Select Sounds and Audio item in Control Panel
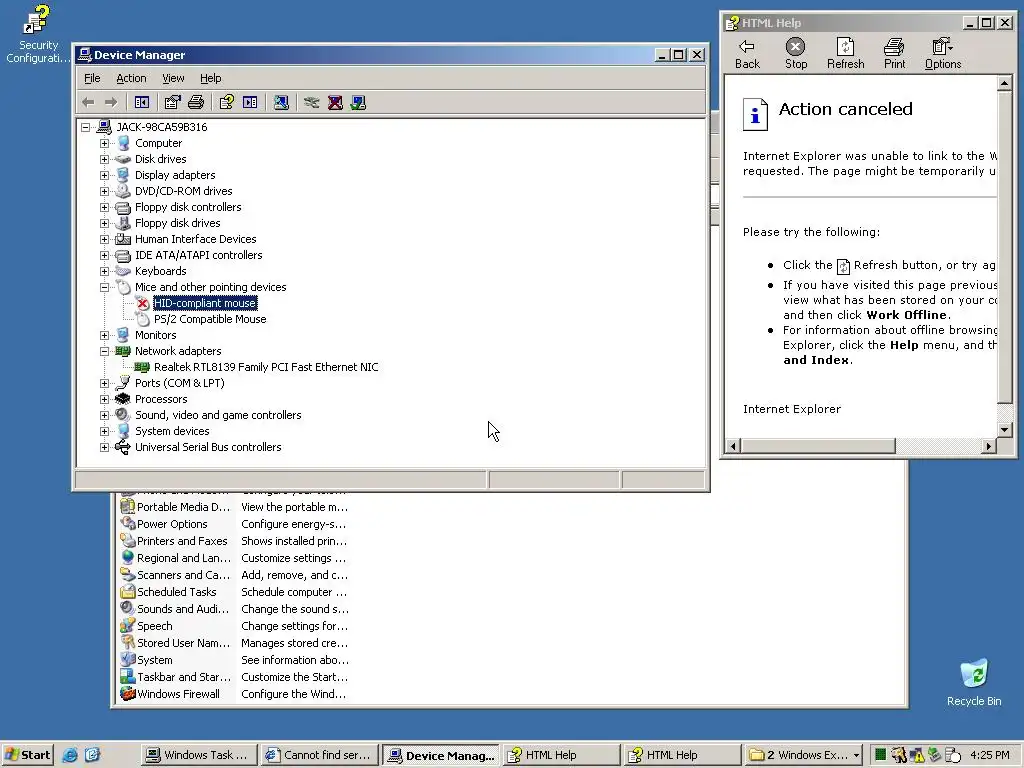 coord(182,609)
